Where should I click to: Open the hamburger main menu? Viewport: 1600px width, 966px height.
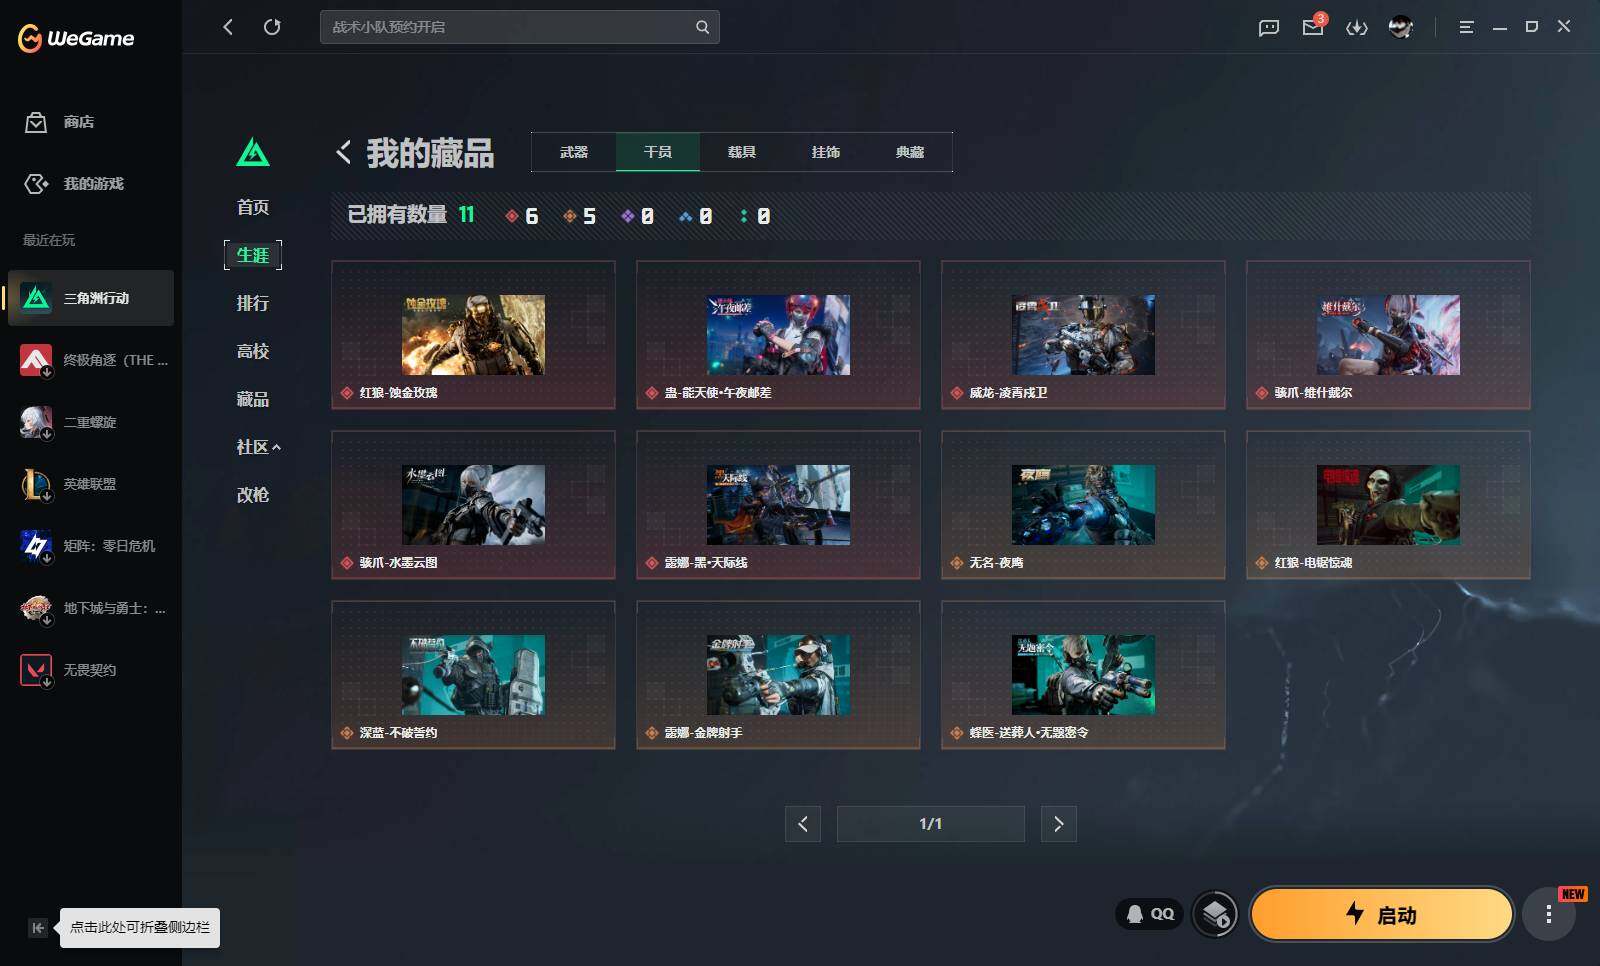pos(1466,27)
